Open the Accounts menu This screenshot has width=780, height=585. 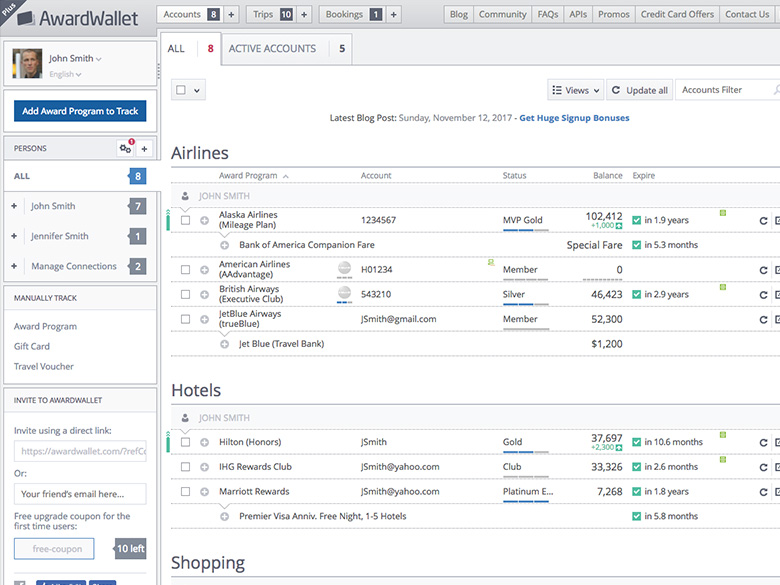(190, 14)
